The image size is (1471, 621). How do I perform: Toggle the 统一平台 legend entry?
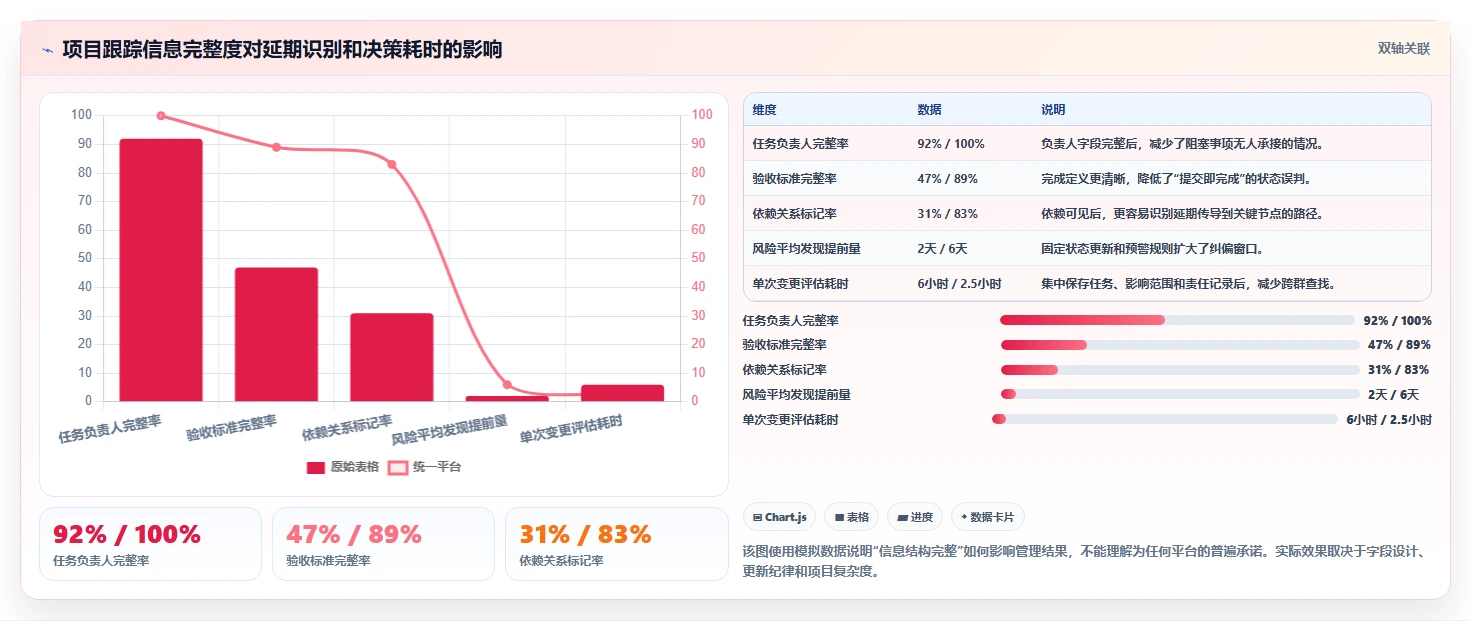coord(424,467)
